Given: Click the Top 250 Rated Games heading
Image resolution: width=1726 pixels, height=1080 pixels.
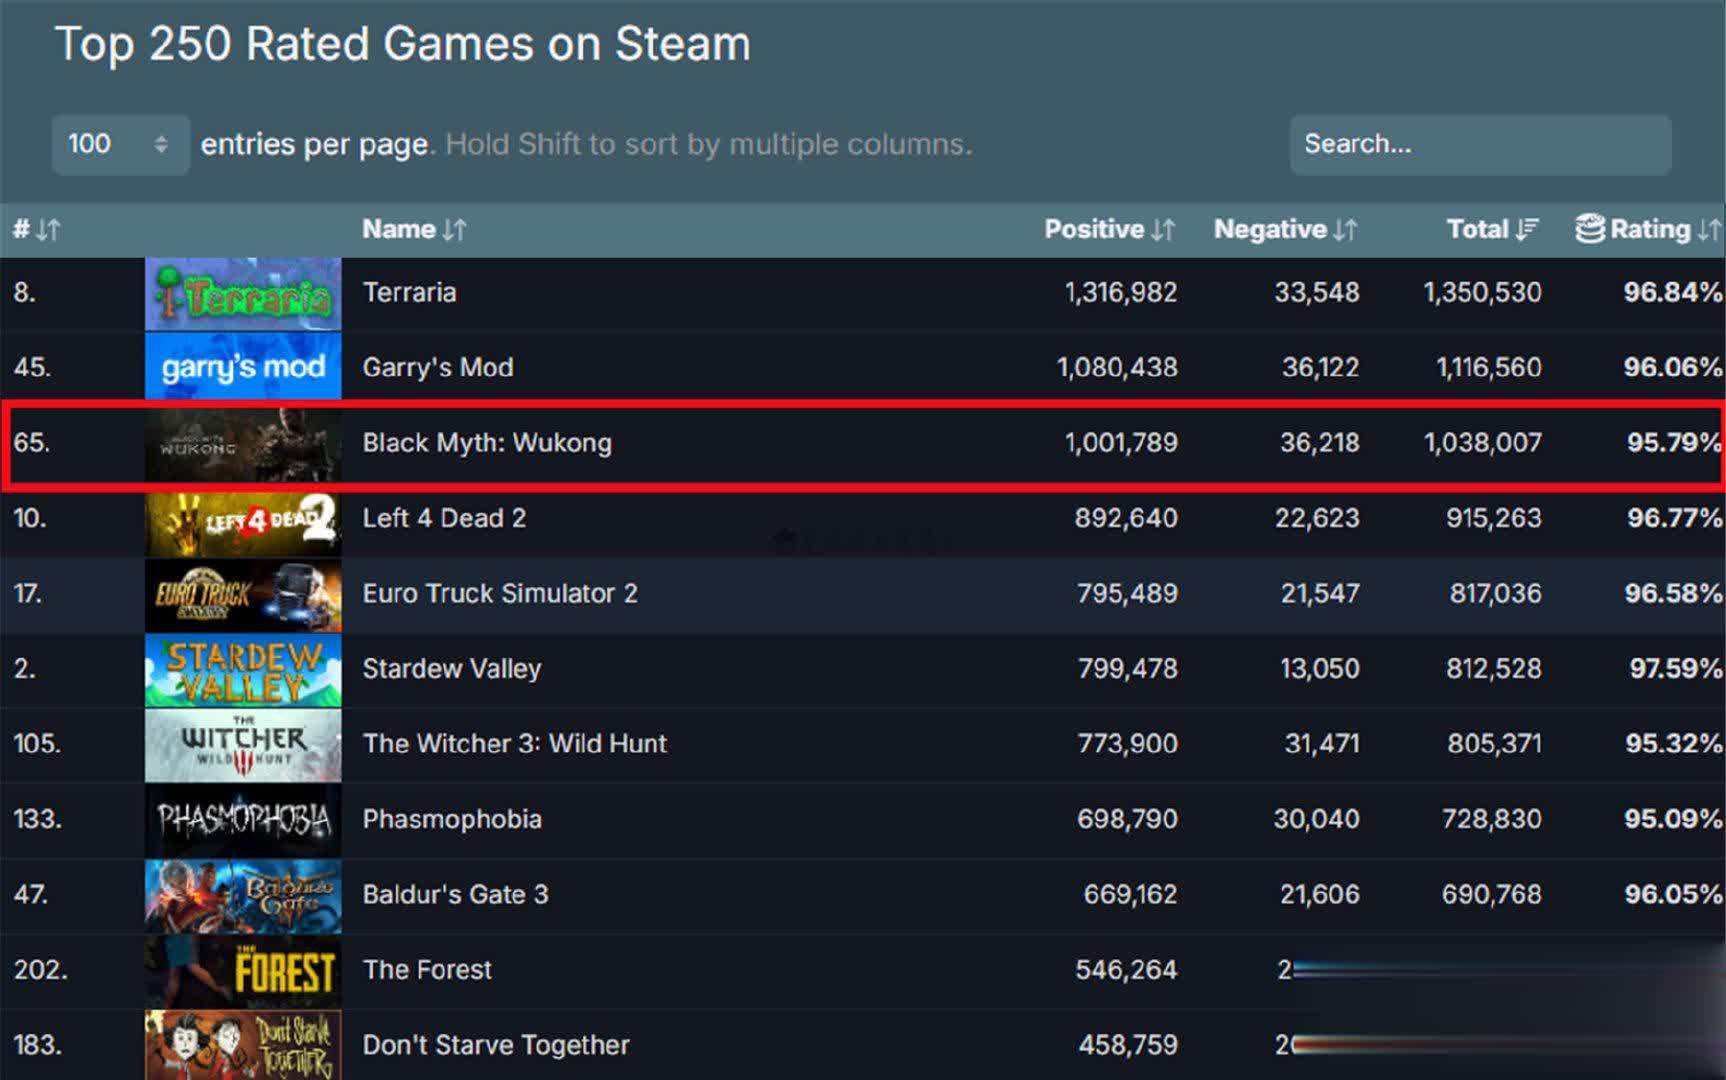Looking at the screenshot, I should coord(402,44).
